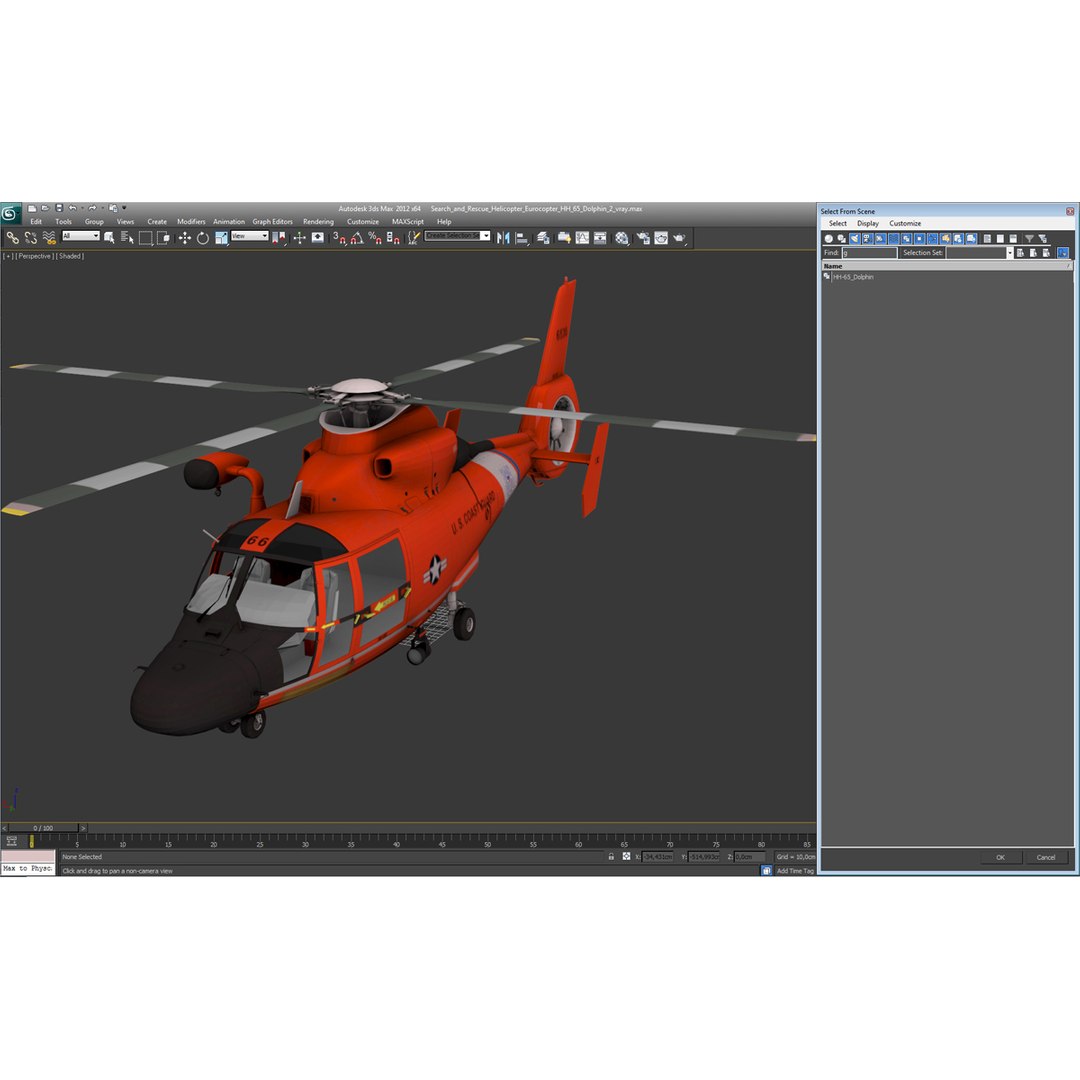The height and width of the screenshot is (1080, 1080).
Task: Open the reference coordinate 'View' dropdown
Action: [x=250, y=236]
